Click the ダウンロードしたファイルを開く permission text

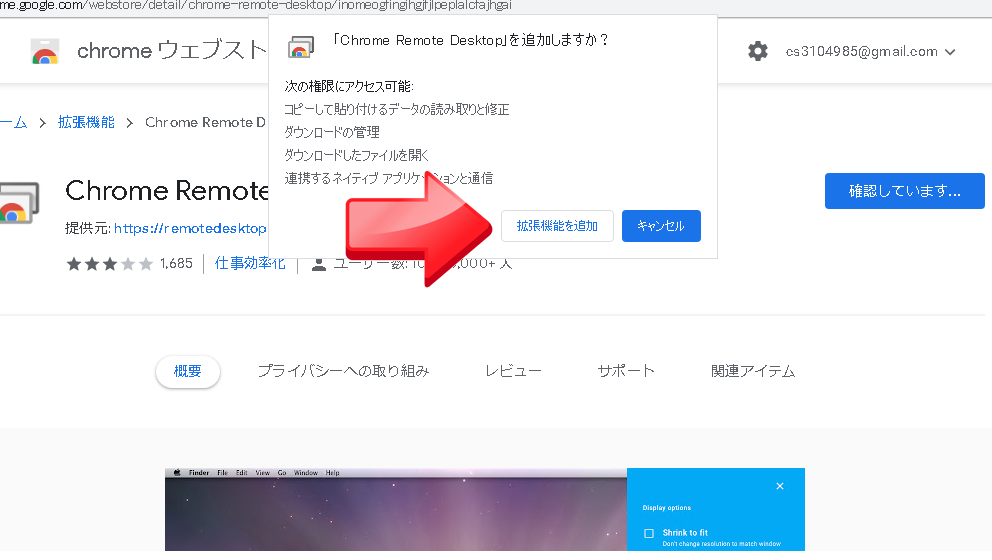click(x=357, y=155)
